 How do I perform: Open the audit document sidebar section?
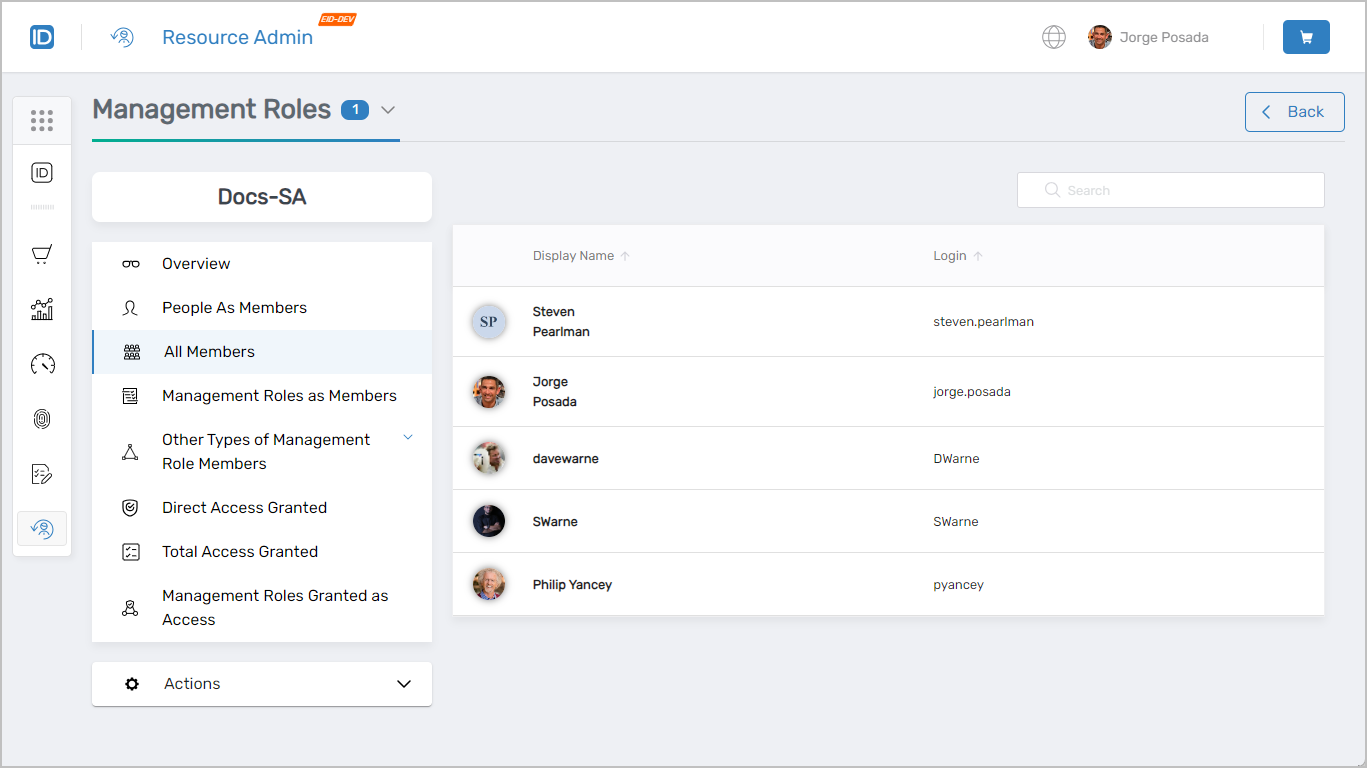tap(41, 473)
